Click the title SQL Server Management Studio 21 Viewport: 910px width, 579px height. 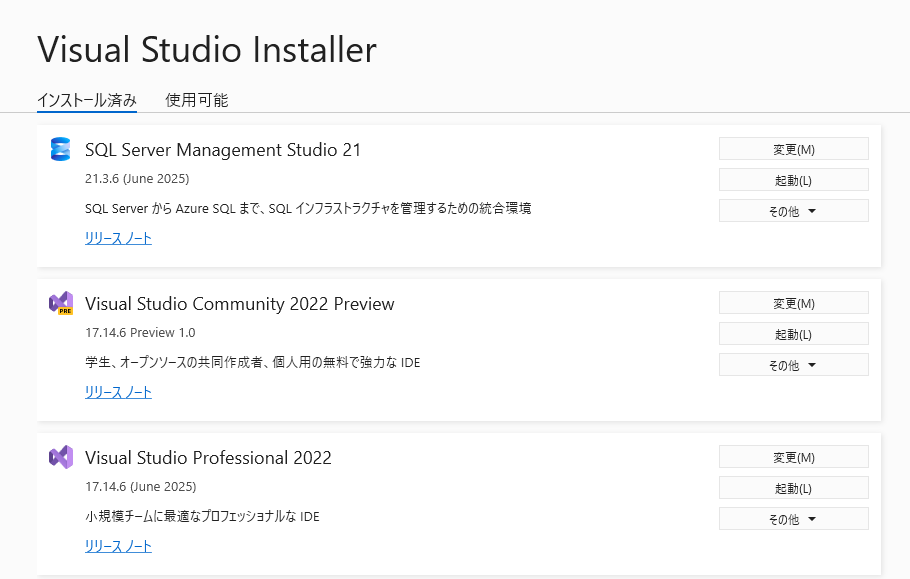pyautogui.click(x=223, y=150)
